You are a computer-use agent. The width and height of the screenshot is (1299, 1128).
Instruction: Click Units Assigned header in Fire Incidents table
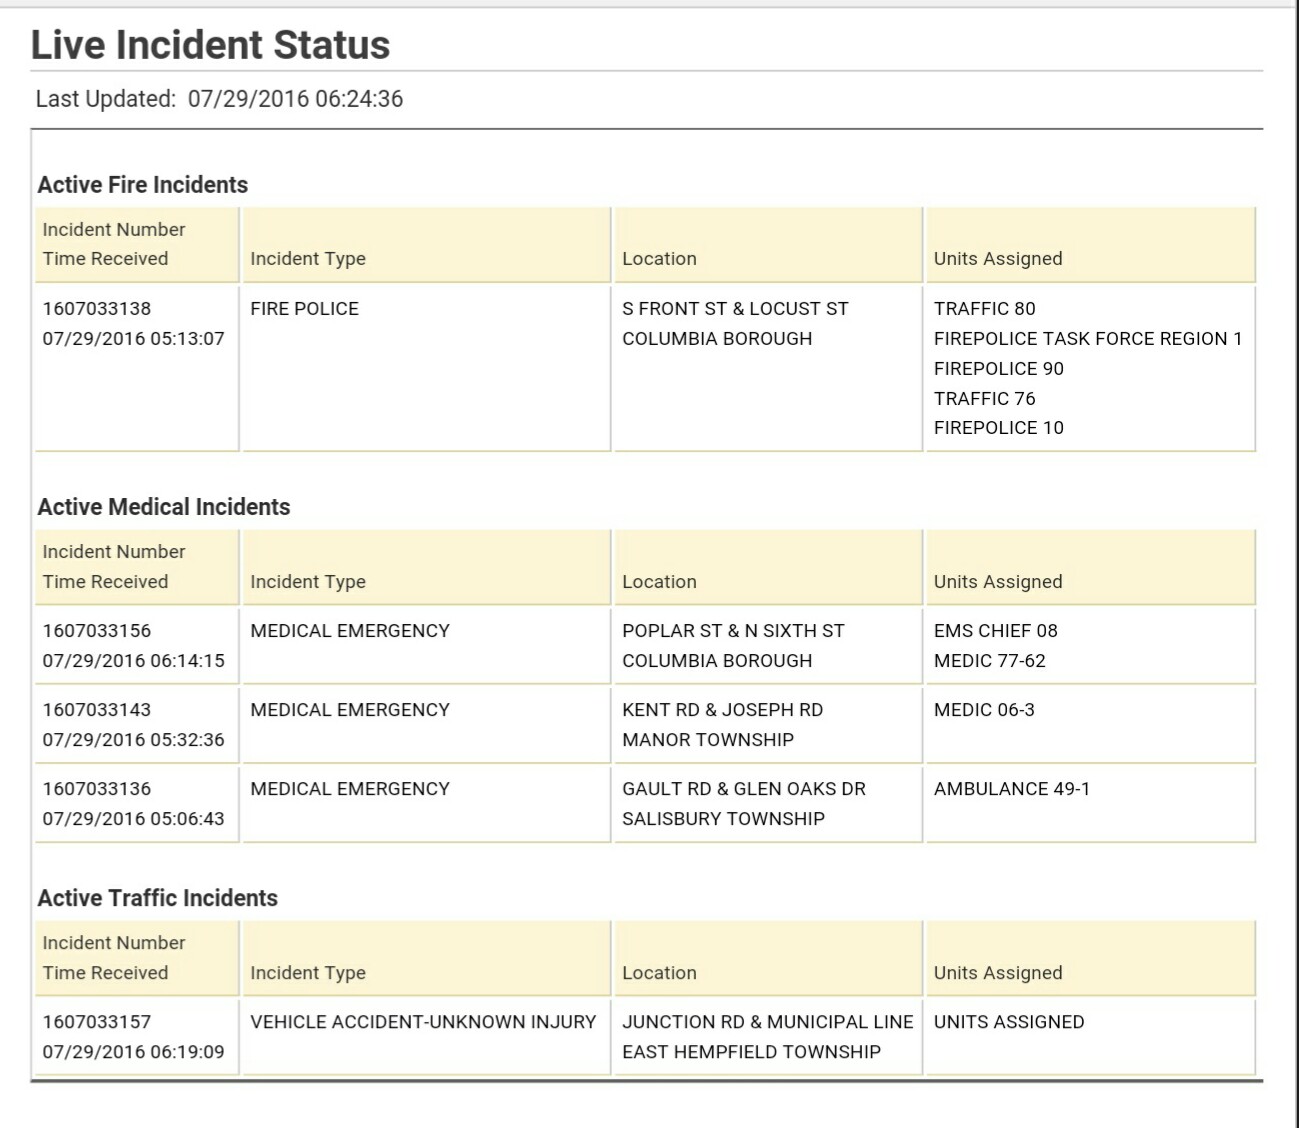coord(998,259)
